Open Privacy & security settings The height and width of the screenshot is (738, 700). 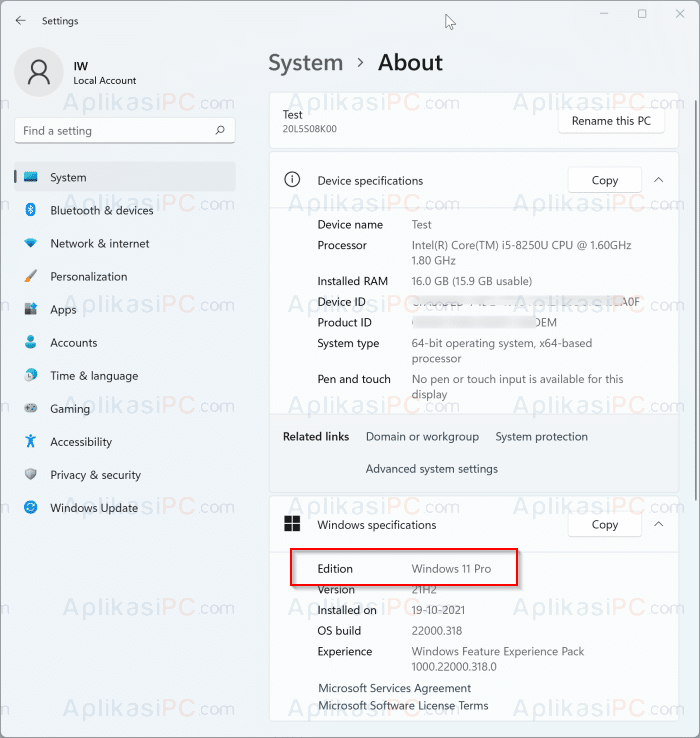[x=125, y=474]
